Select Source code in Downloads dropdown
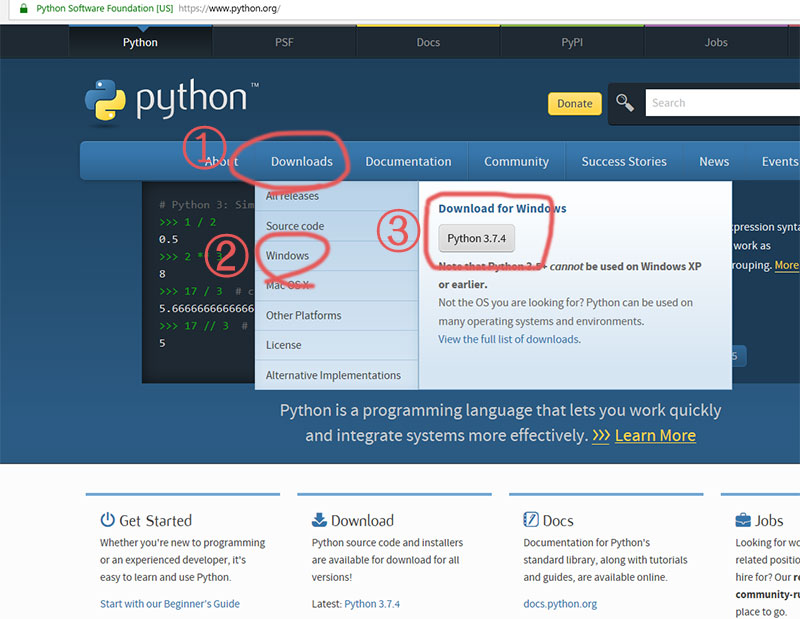Viewport: 800px width, 619px height. pos(336,226)
